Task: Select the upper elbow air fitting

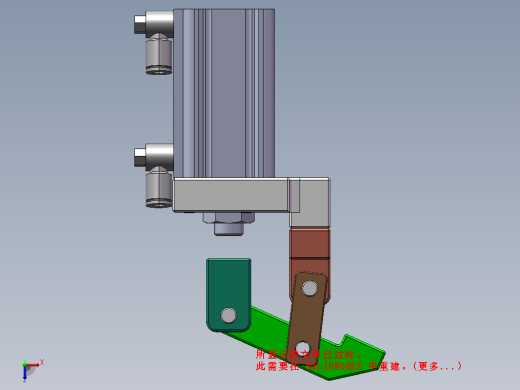Action: 154,42
